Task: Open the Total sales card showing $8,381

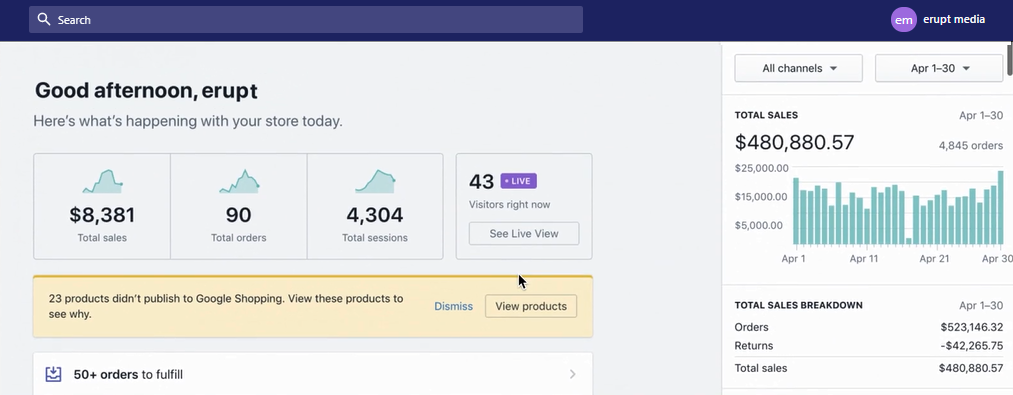Action: click(x=102, y=206)
